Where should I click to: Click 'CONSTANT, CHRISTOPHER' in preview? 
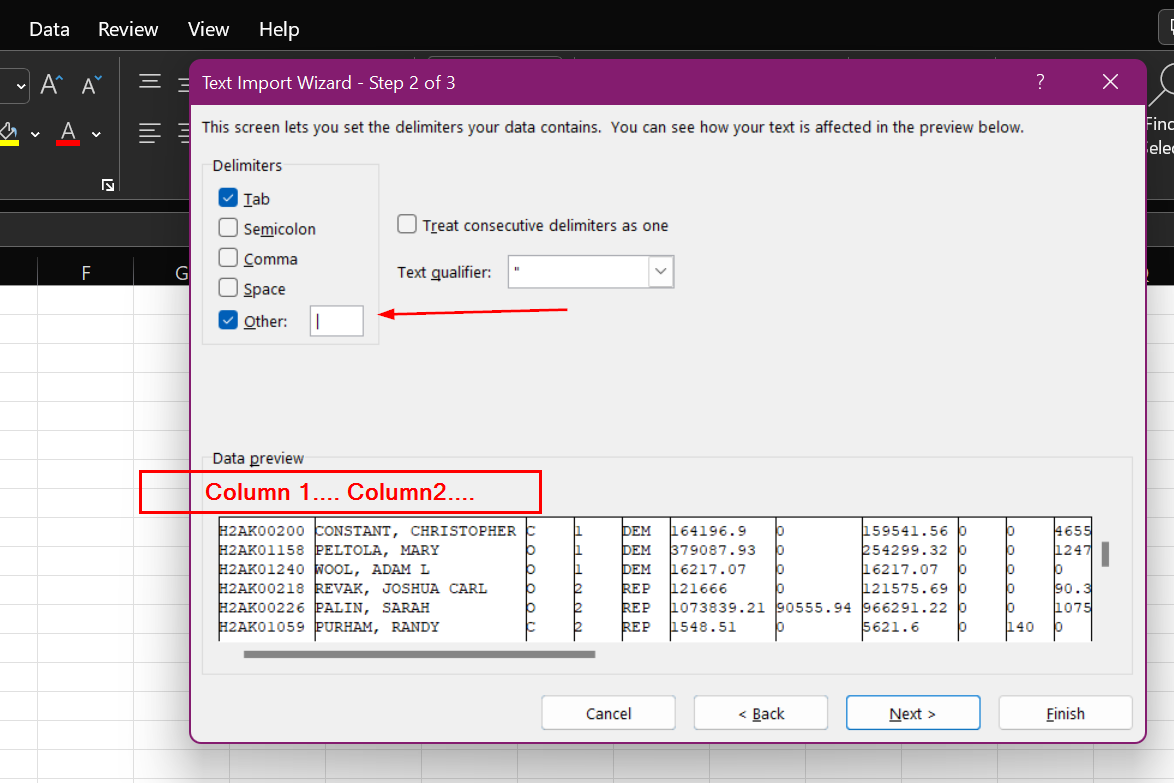pos(416,531)
